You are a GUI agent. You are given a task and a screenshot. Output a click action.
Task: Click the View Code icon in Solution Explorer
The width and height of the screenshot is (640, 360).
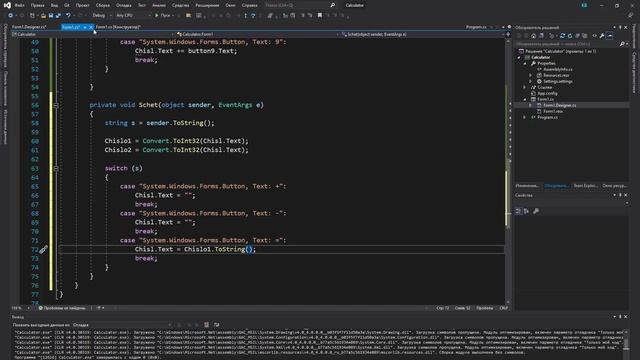coord(594,36)
